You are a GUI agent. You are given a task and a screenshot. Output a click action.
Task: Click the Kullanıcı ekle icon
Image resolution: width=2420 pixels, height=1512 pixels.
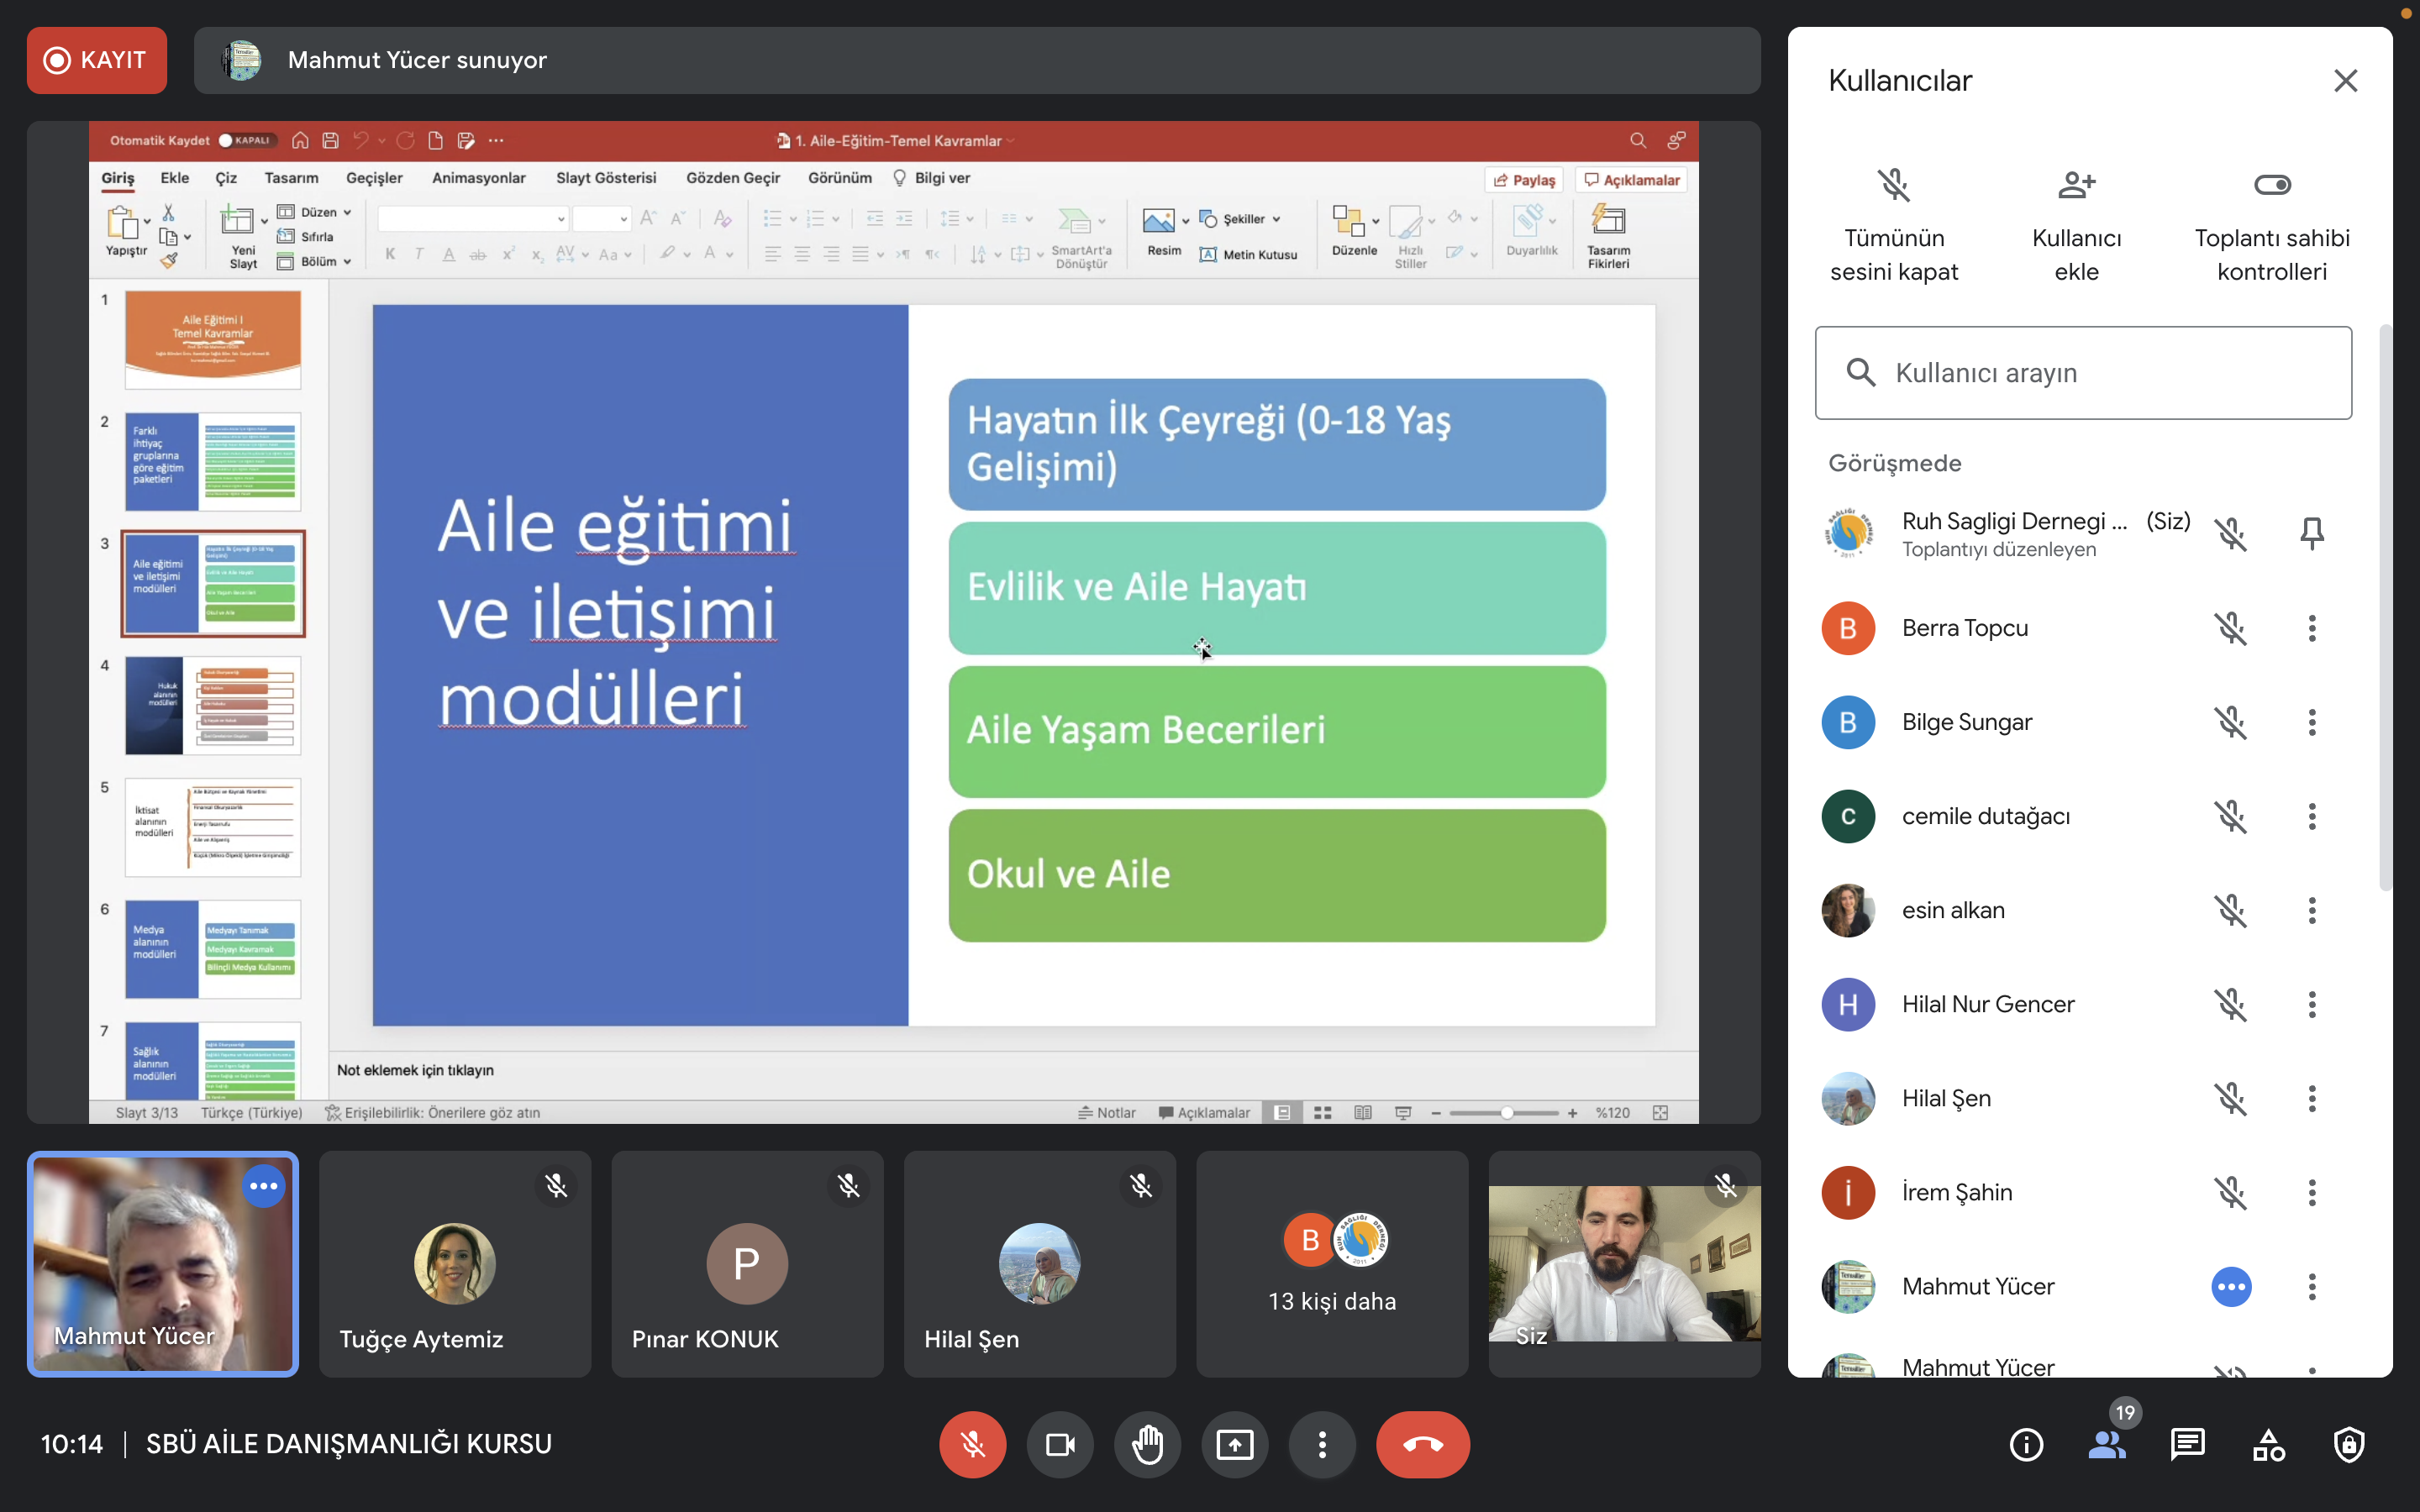click(2076, 186)
